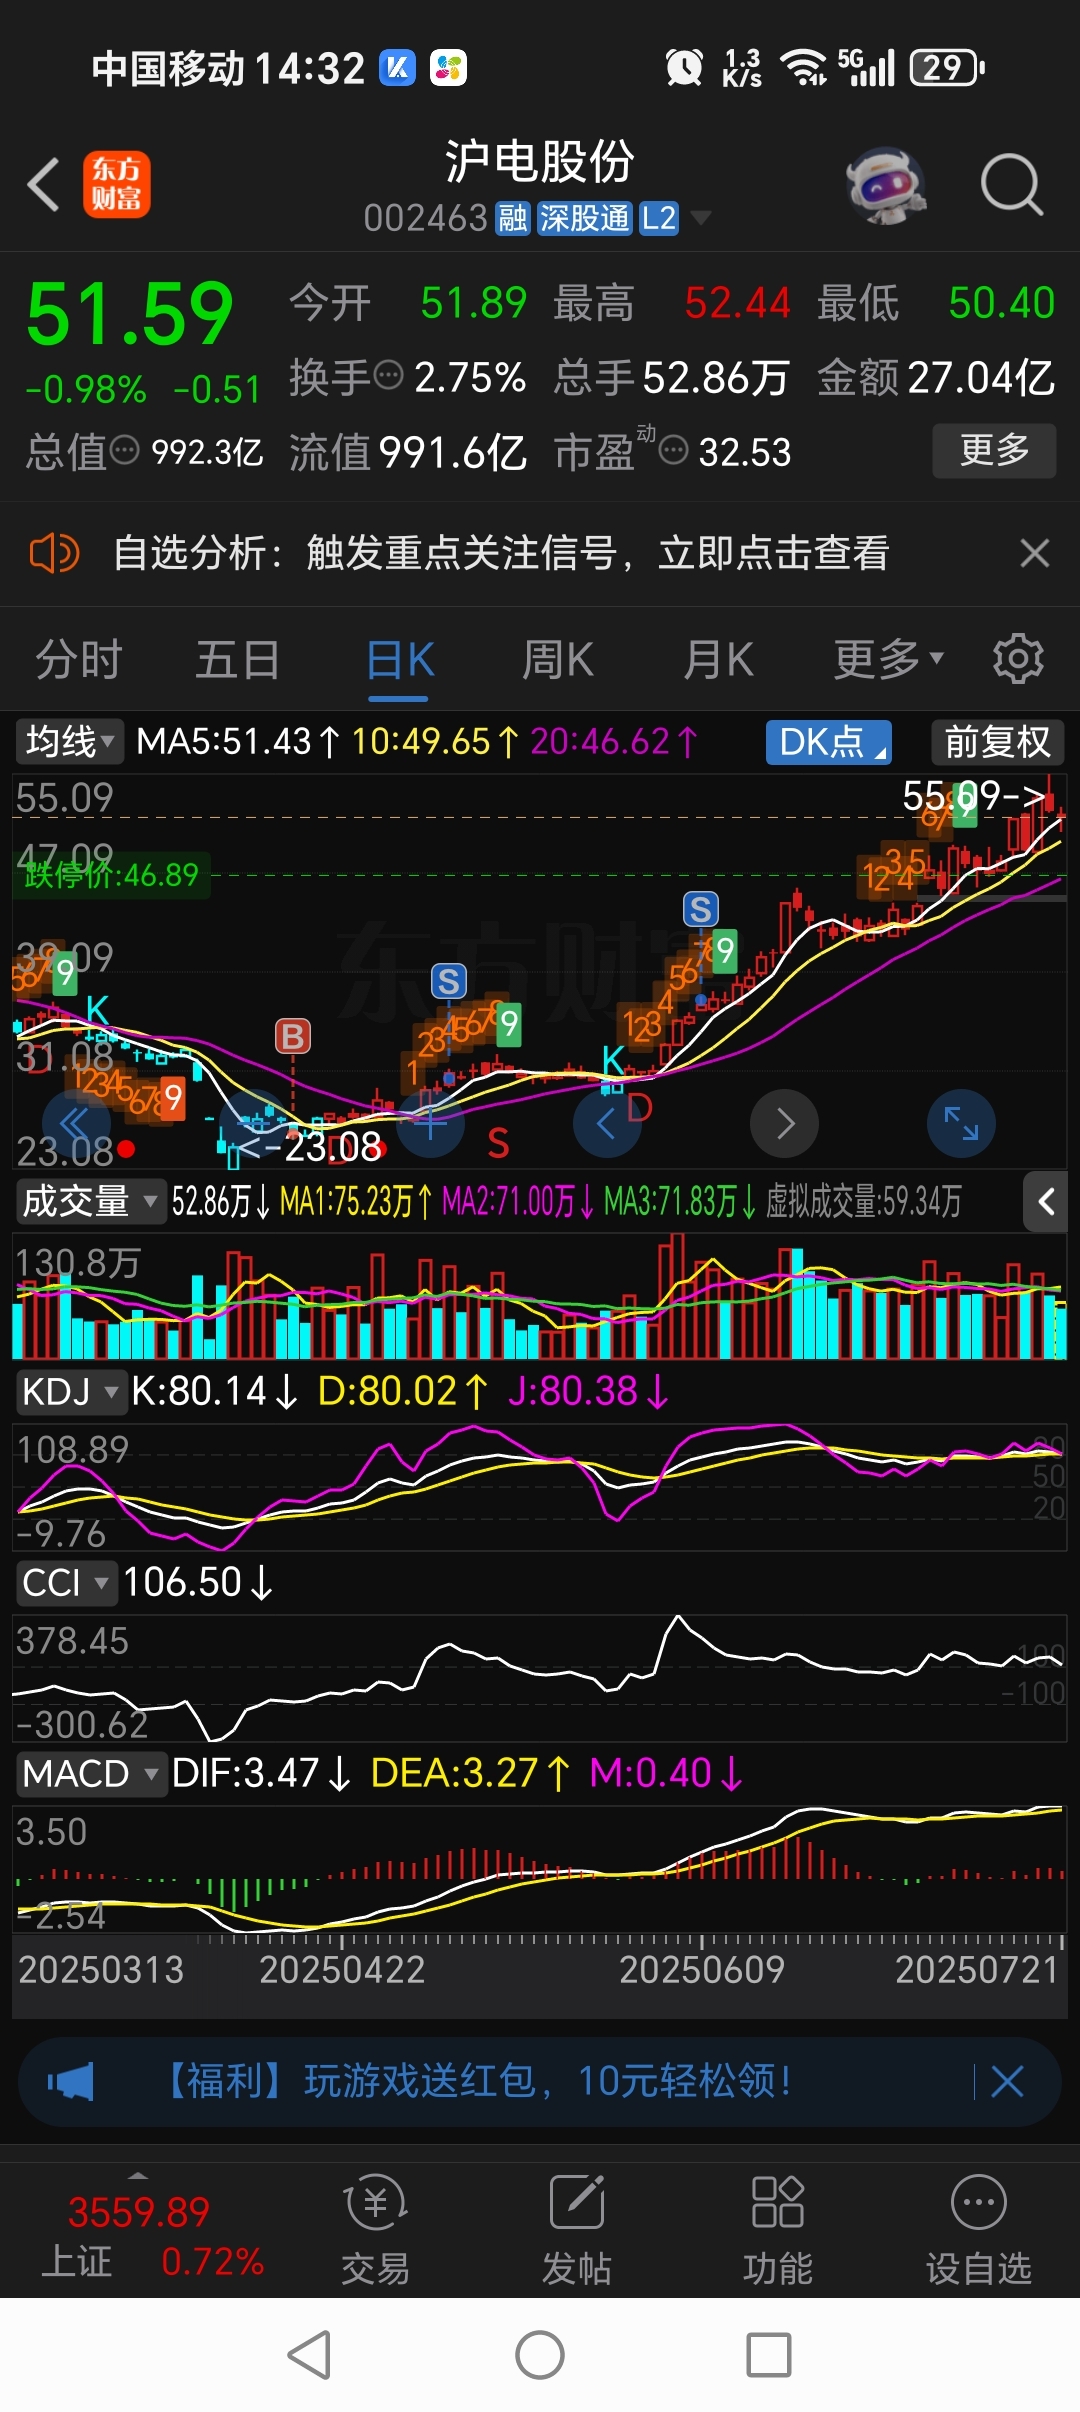Open 均线 indicator dropdown
This screenshot has height=2412, width=1080.
tap(69, 742)
